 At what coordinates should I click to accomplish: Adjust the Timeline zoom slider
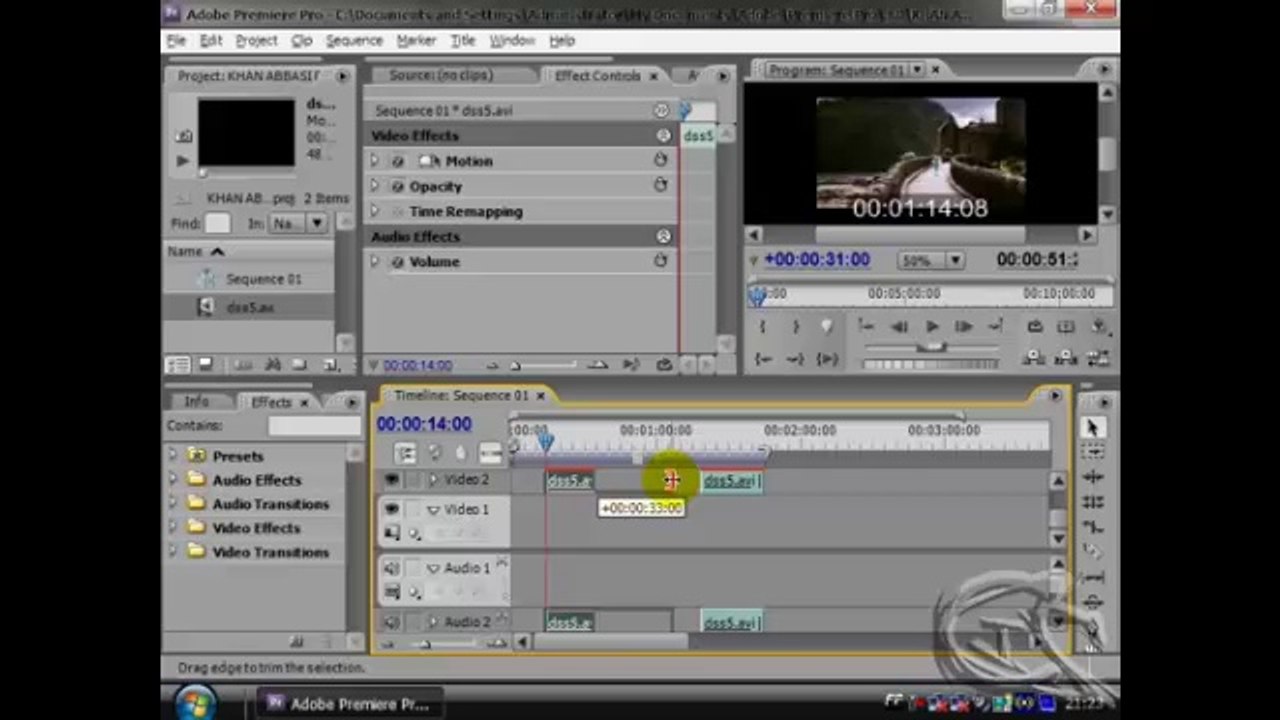pyautogui.click(x=425, y=644)
